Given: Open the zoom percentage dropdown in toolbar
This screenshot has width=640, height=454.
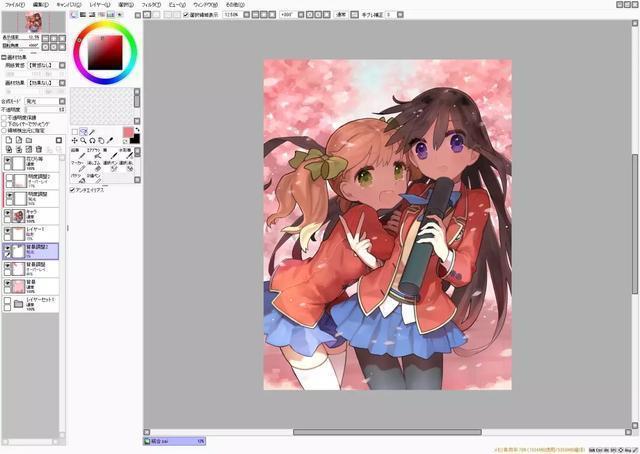Looking at the screenshot, I should click(x=247, y=15).
